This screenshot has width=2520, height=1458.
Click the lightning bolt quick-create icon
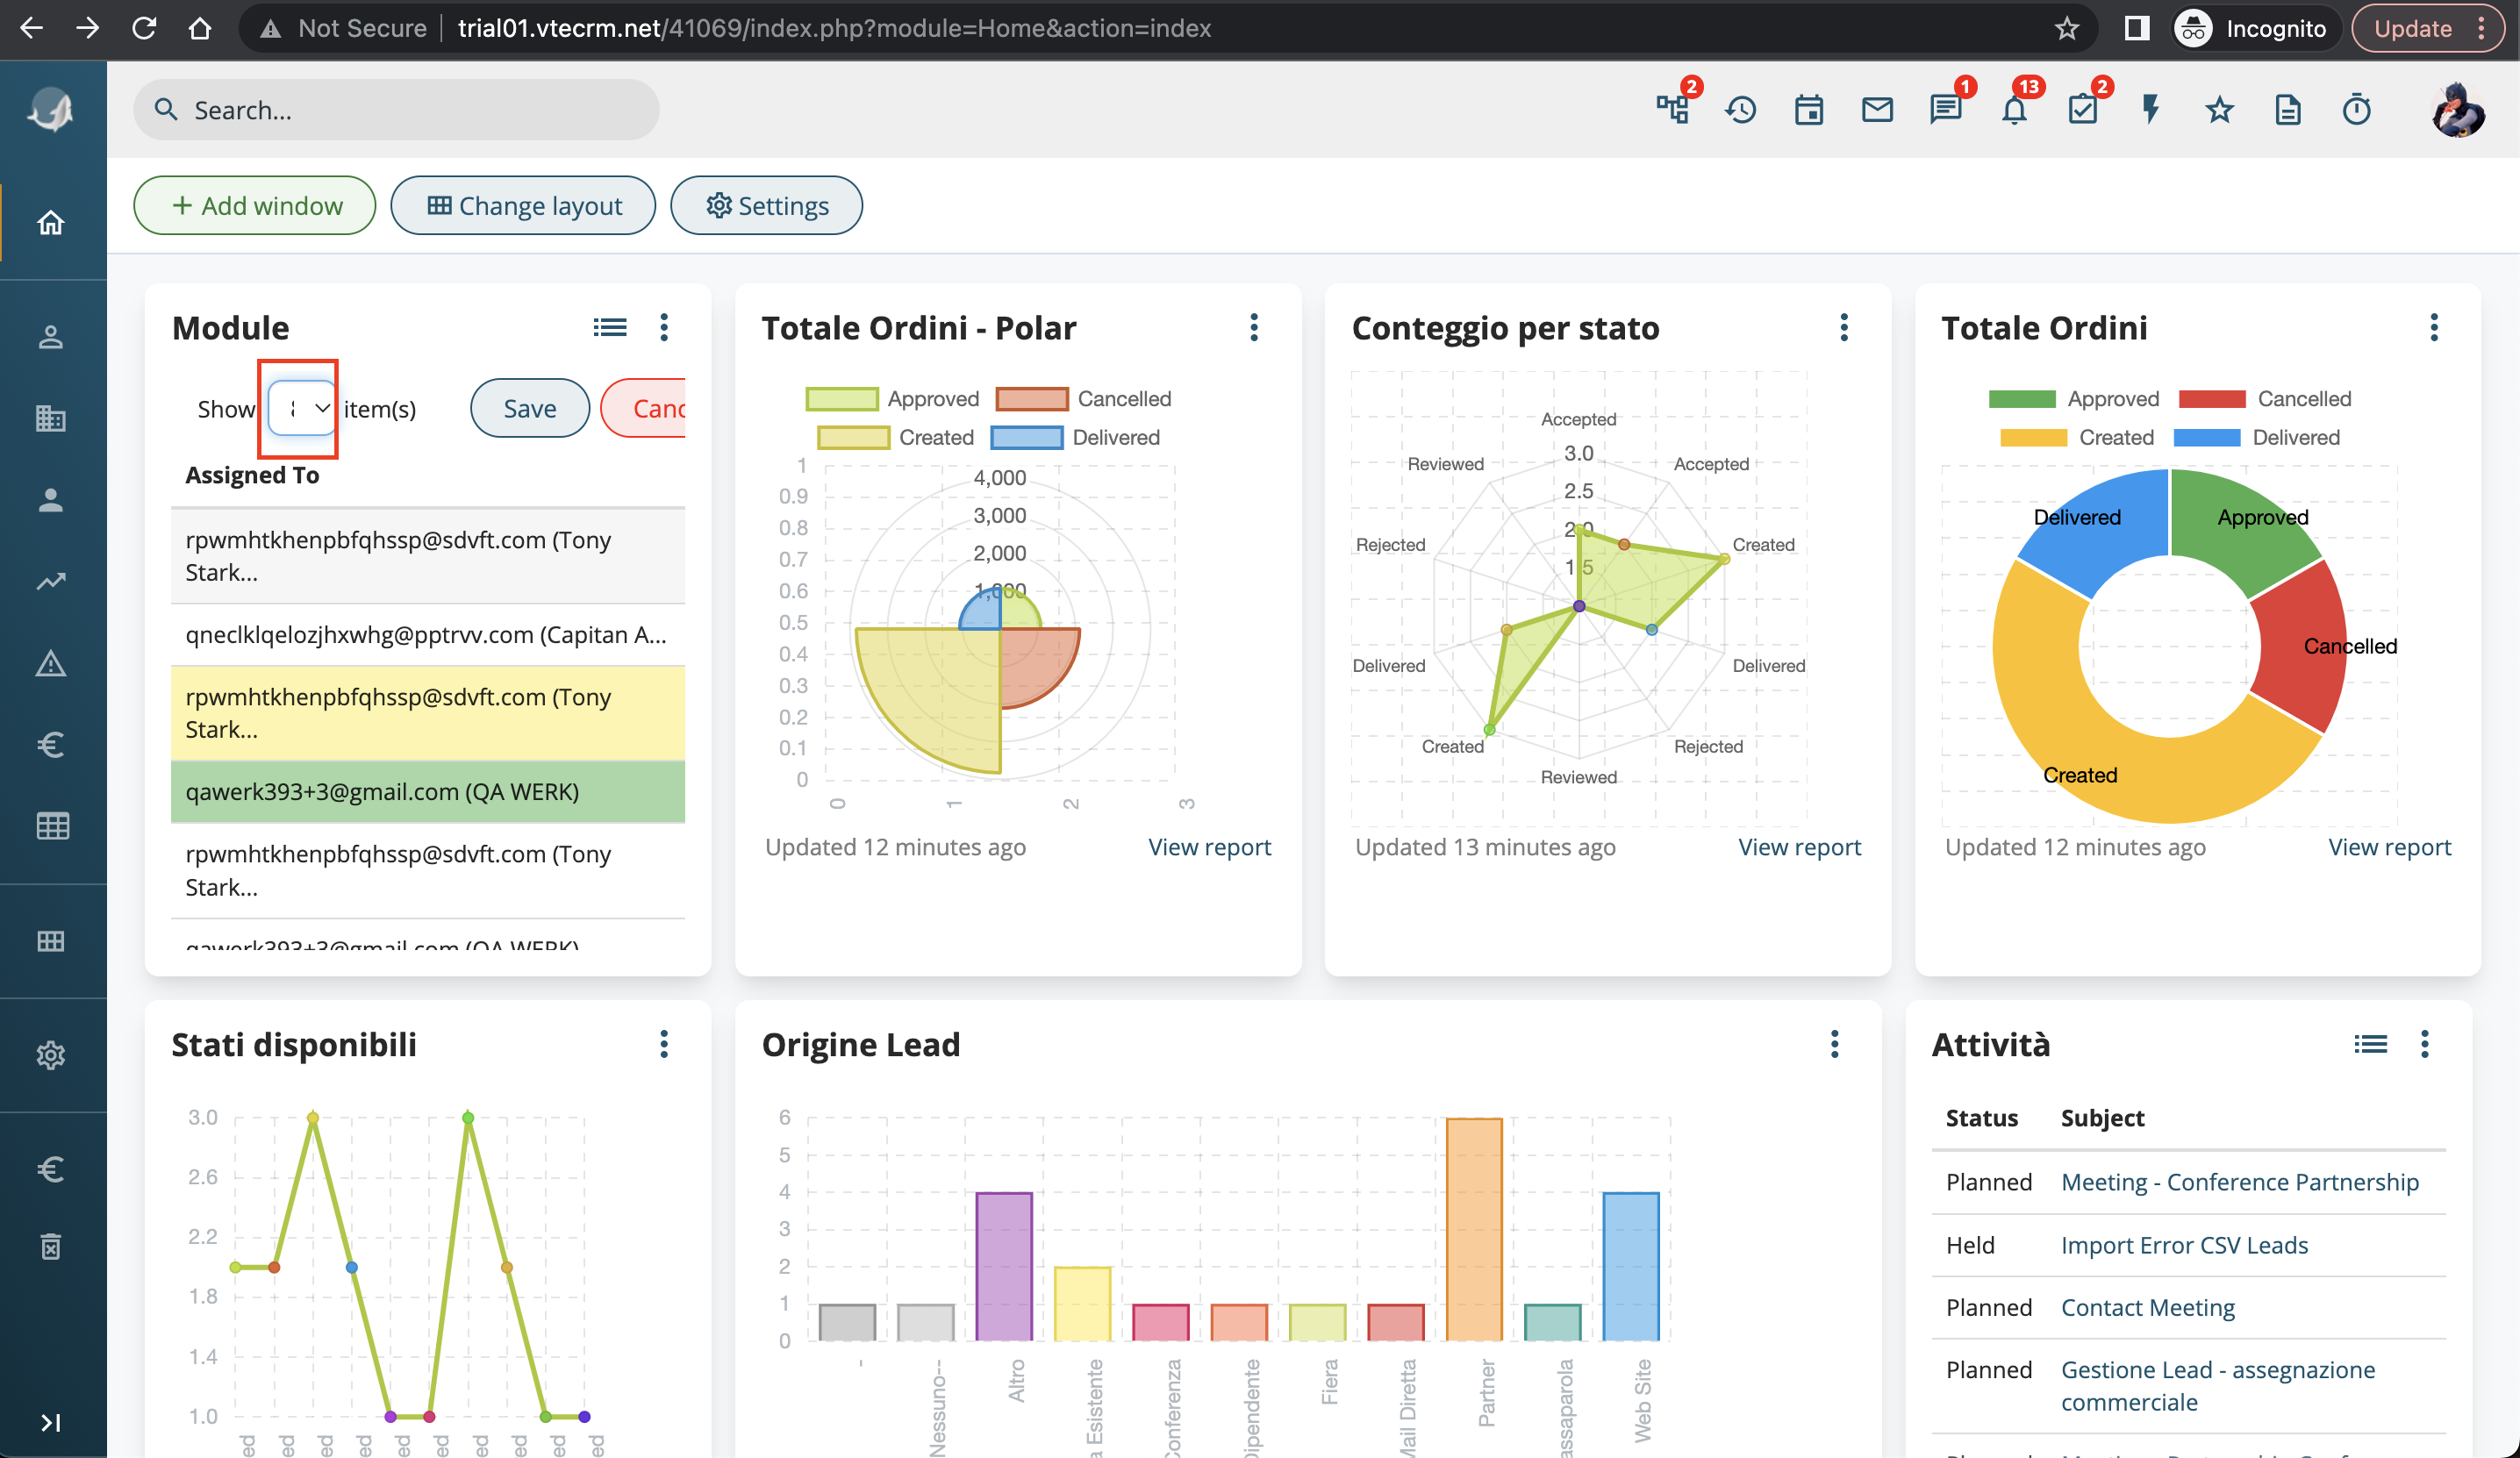coord(2151,109)
